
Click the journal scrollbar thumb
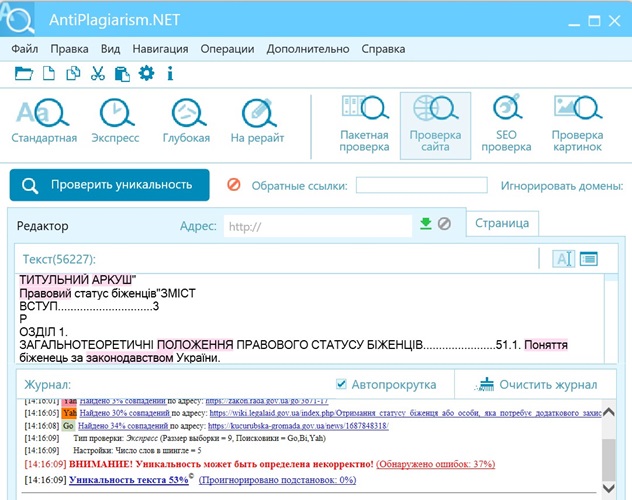[x=608, y=459]
